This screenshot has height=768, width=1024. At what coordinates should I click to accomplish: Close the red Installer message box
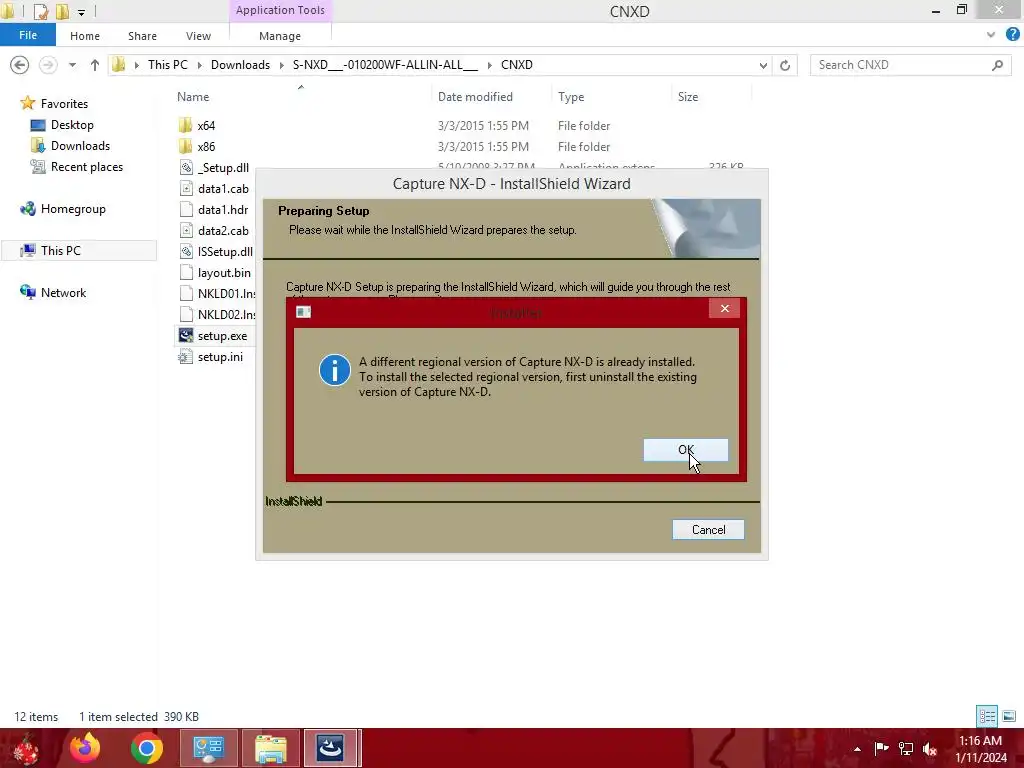click(x=724, y=308)
